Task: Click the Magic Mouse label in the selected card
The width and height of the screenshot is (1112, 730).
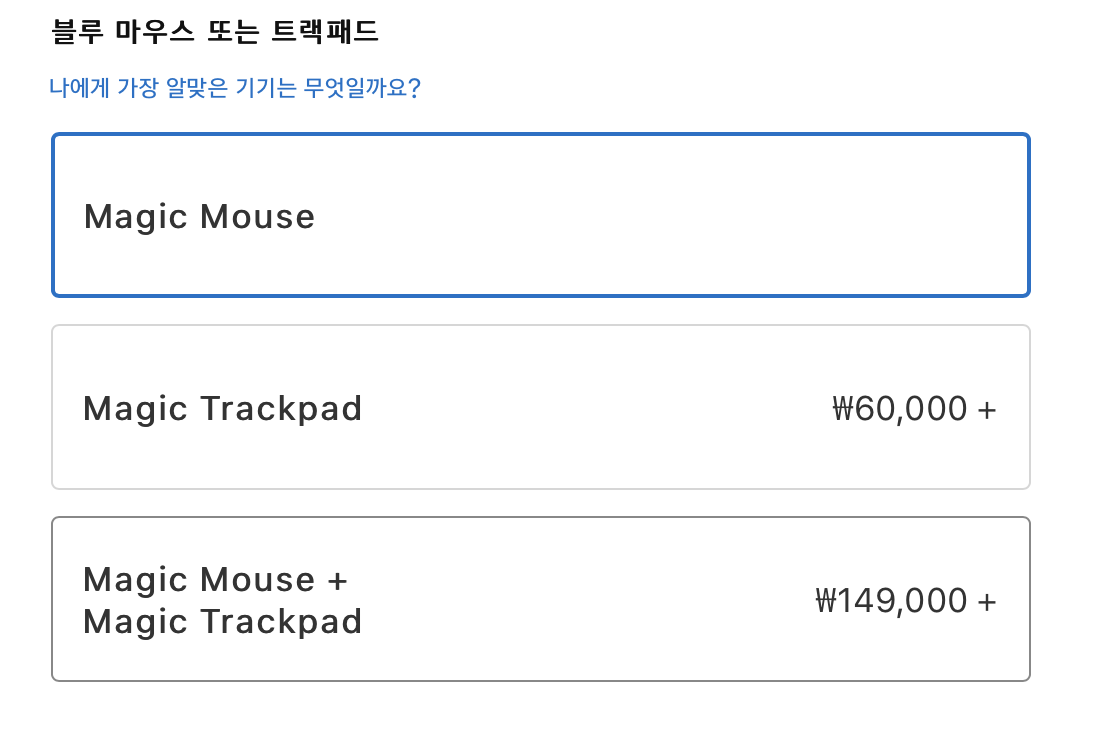Action: pos(199,217)
